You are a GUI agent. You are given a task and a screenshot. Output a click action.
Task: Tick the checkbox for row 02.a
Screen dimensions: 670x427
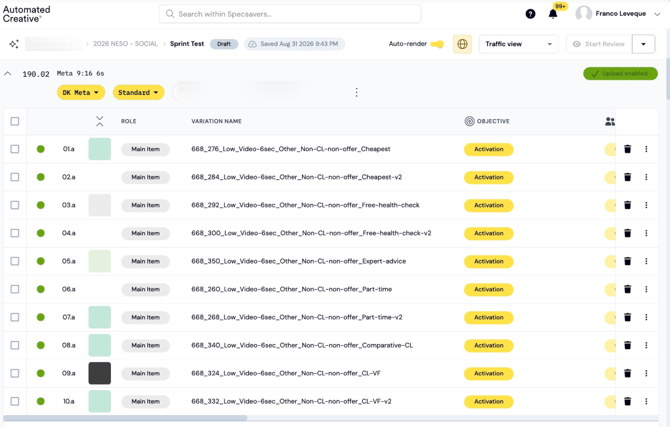pyautogui.click(x=15, y=177)
